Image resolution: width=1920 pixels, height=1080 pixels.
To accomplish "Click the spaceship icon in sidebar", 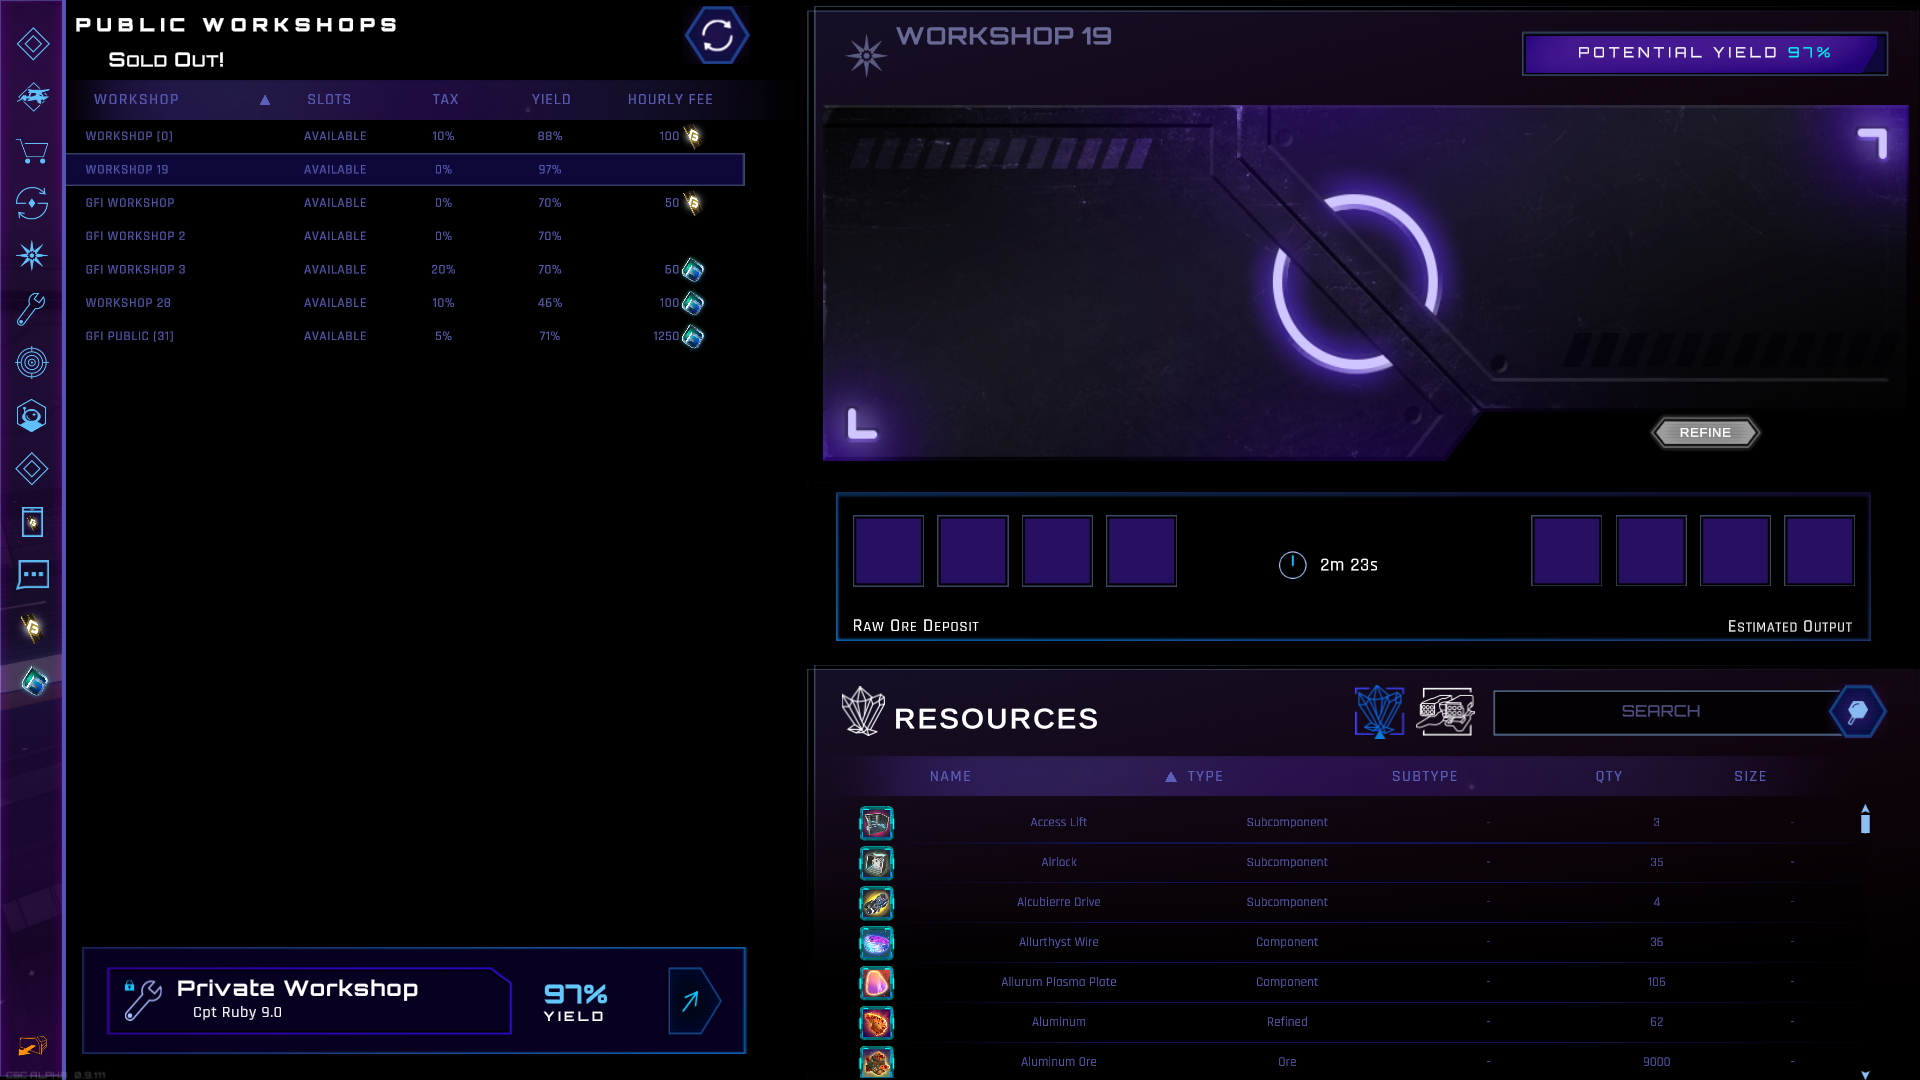I will coord(32,97).
